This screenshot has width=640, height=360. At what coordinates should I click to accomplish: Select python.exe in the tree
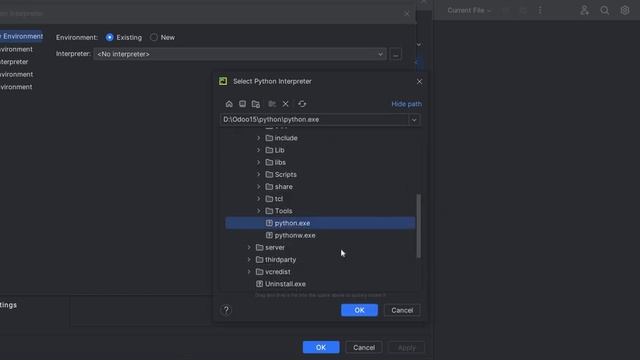[x=320, y=223]
